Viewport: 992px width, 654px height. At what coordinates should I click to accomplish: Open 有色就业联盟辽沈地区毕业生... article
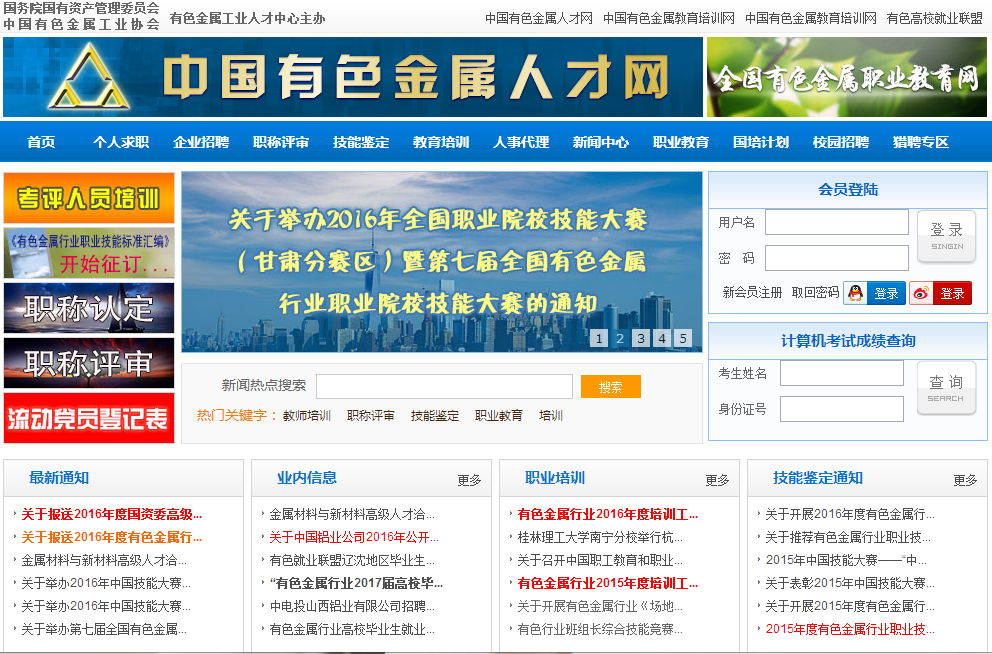tap(352, 560)
